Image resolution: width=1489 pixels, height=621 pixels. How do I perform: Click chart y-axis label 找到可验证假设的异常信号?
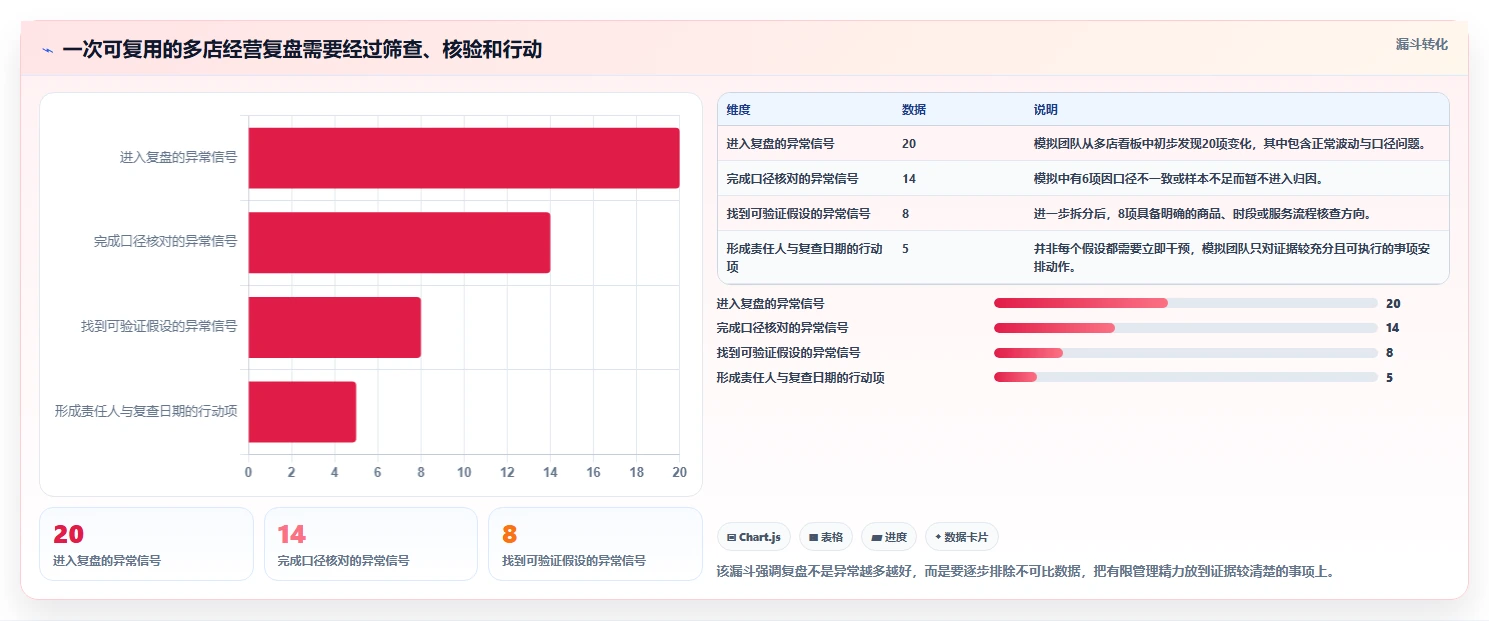tap(159, 327)
